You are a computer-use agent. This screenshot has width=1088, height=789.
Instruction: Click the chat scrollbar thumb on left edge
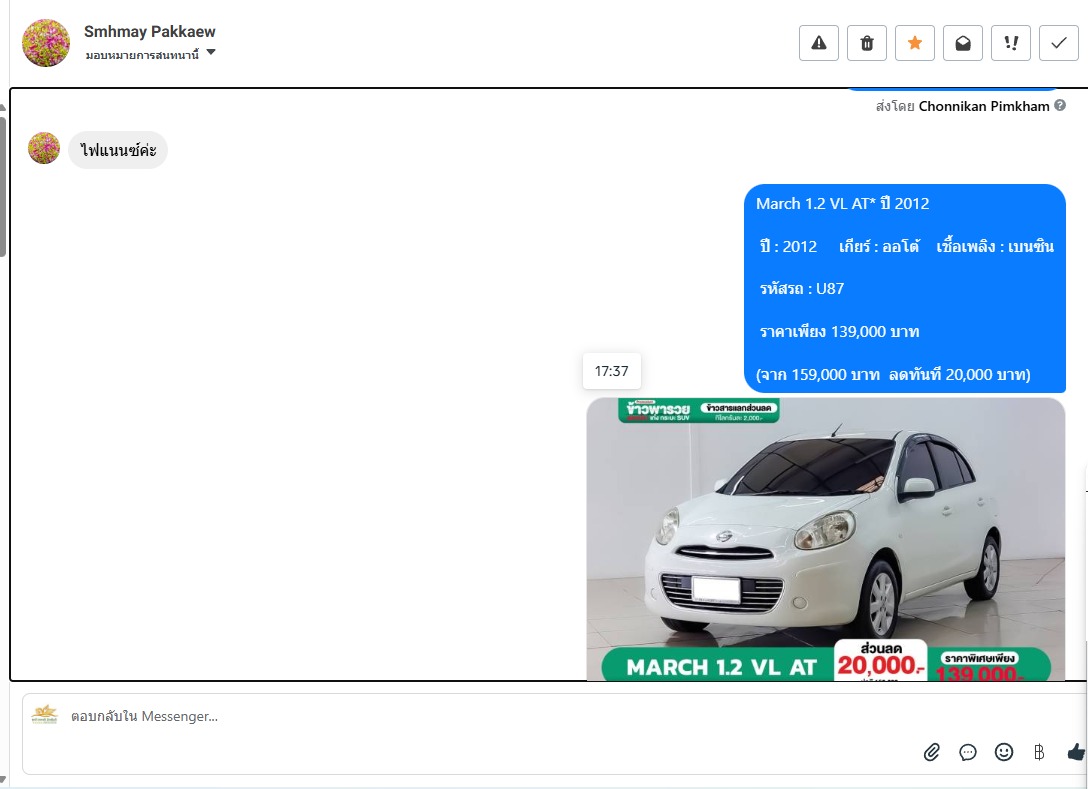[3, 186]
